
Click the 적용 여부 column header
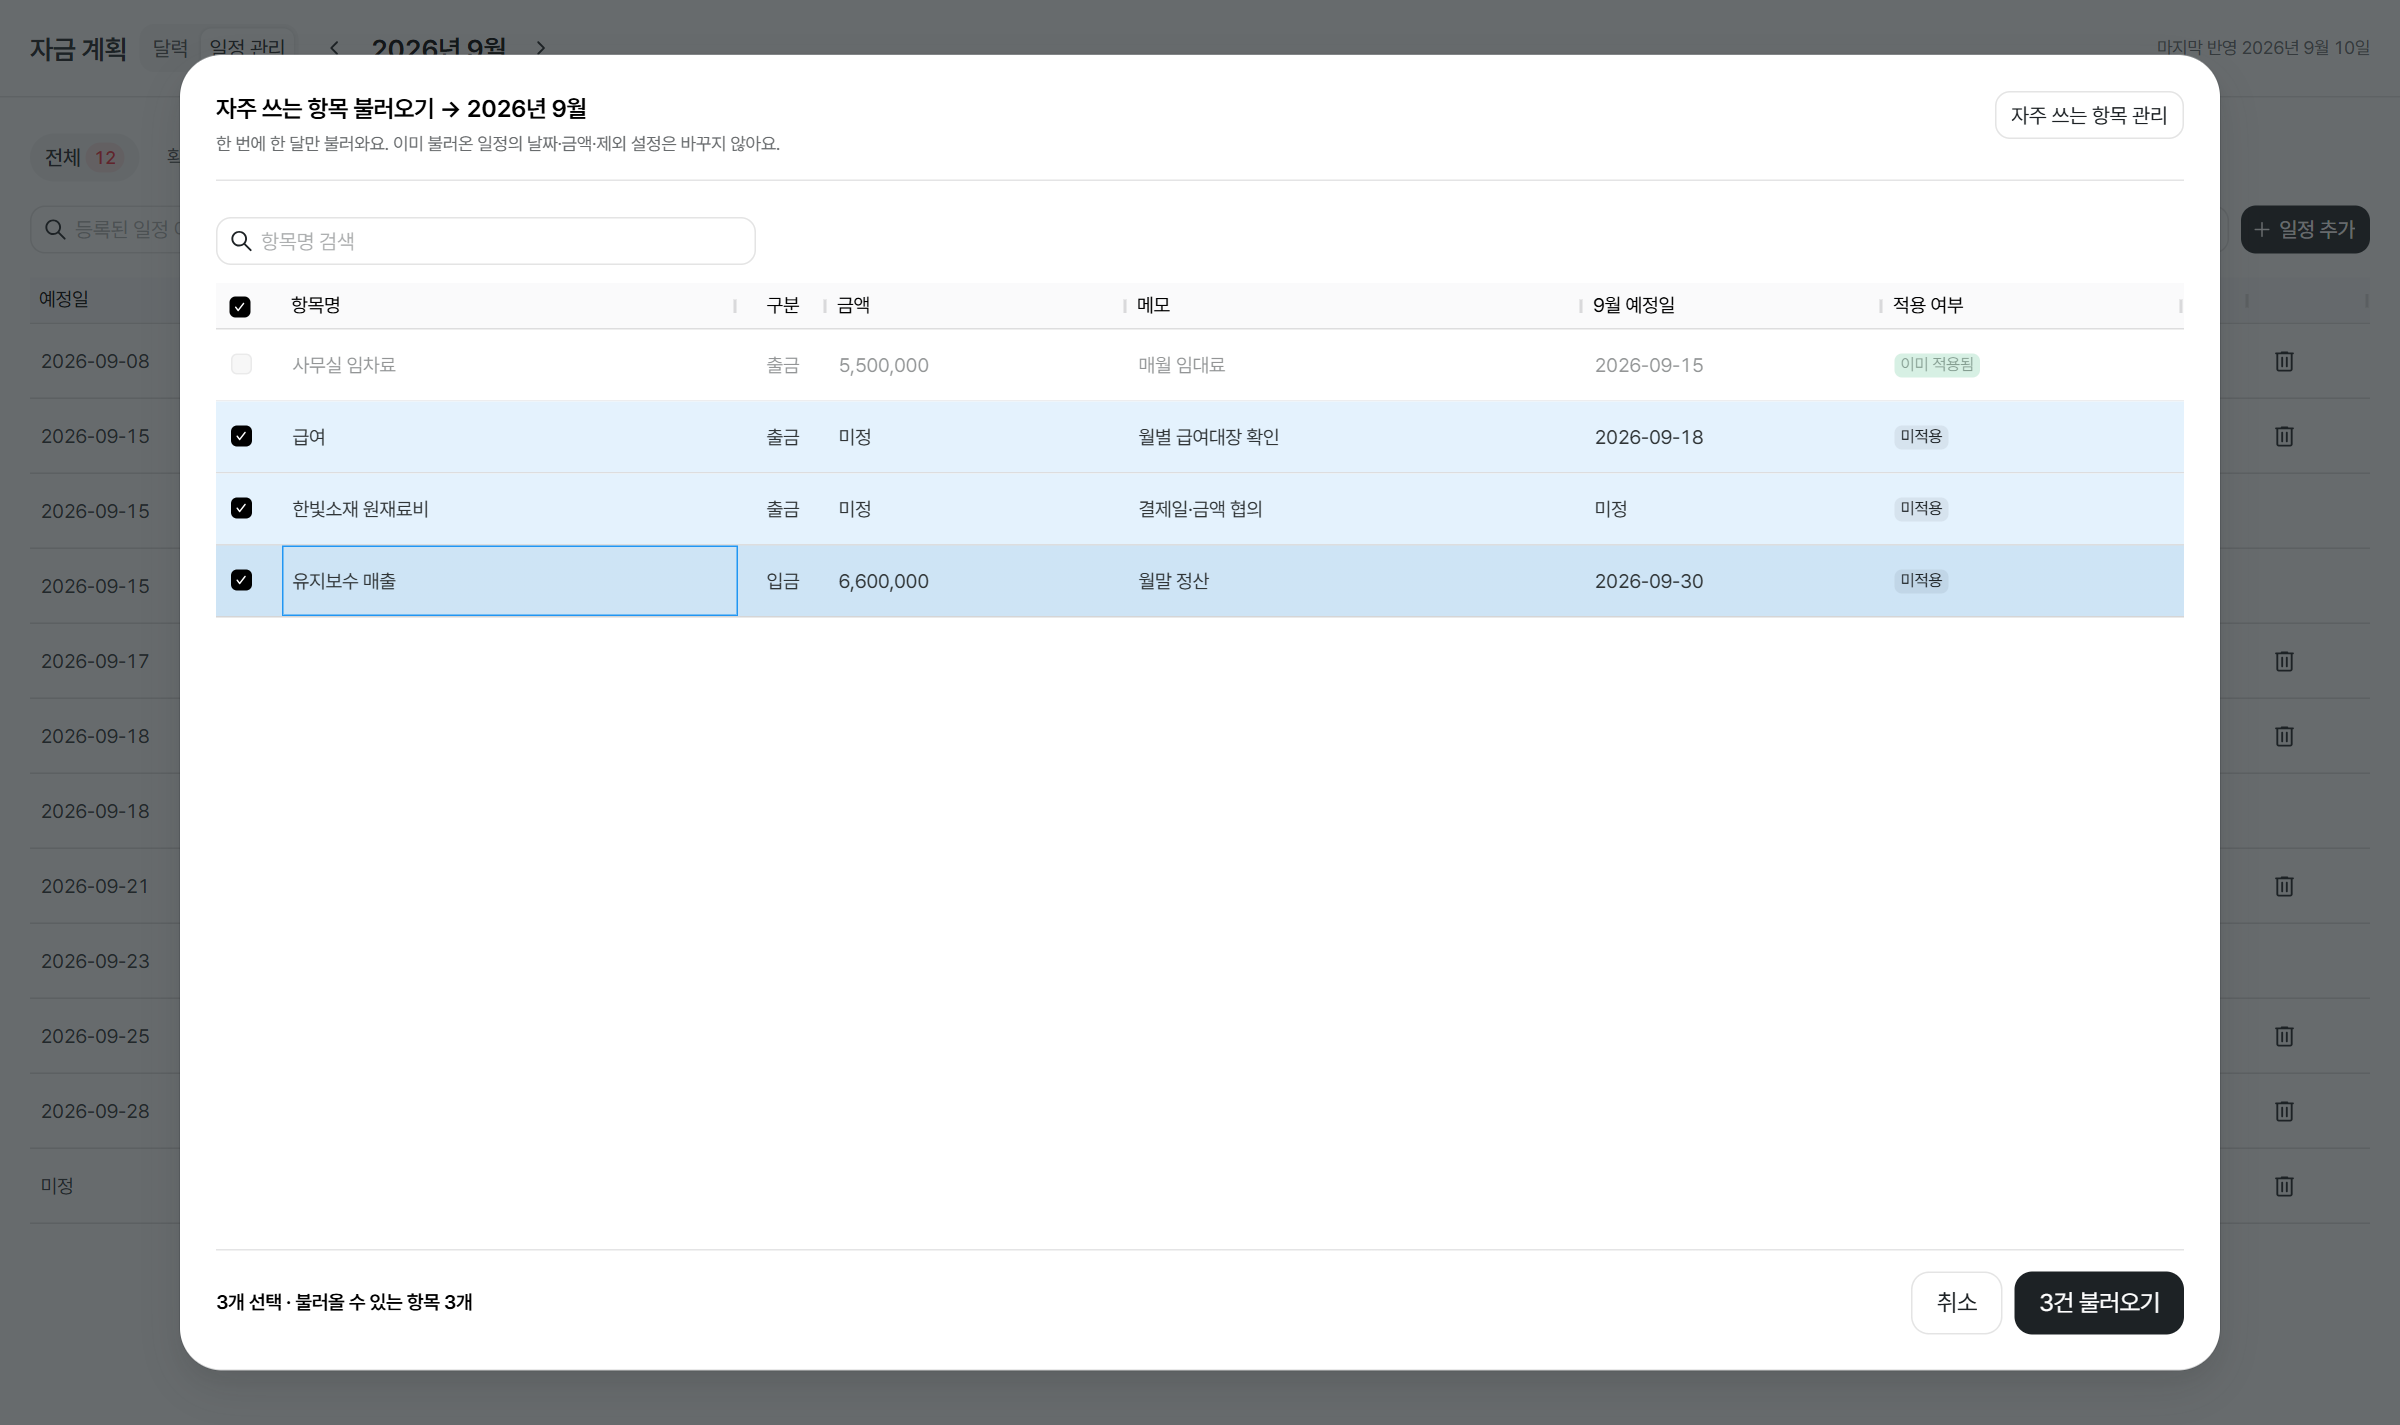1927,305
